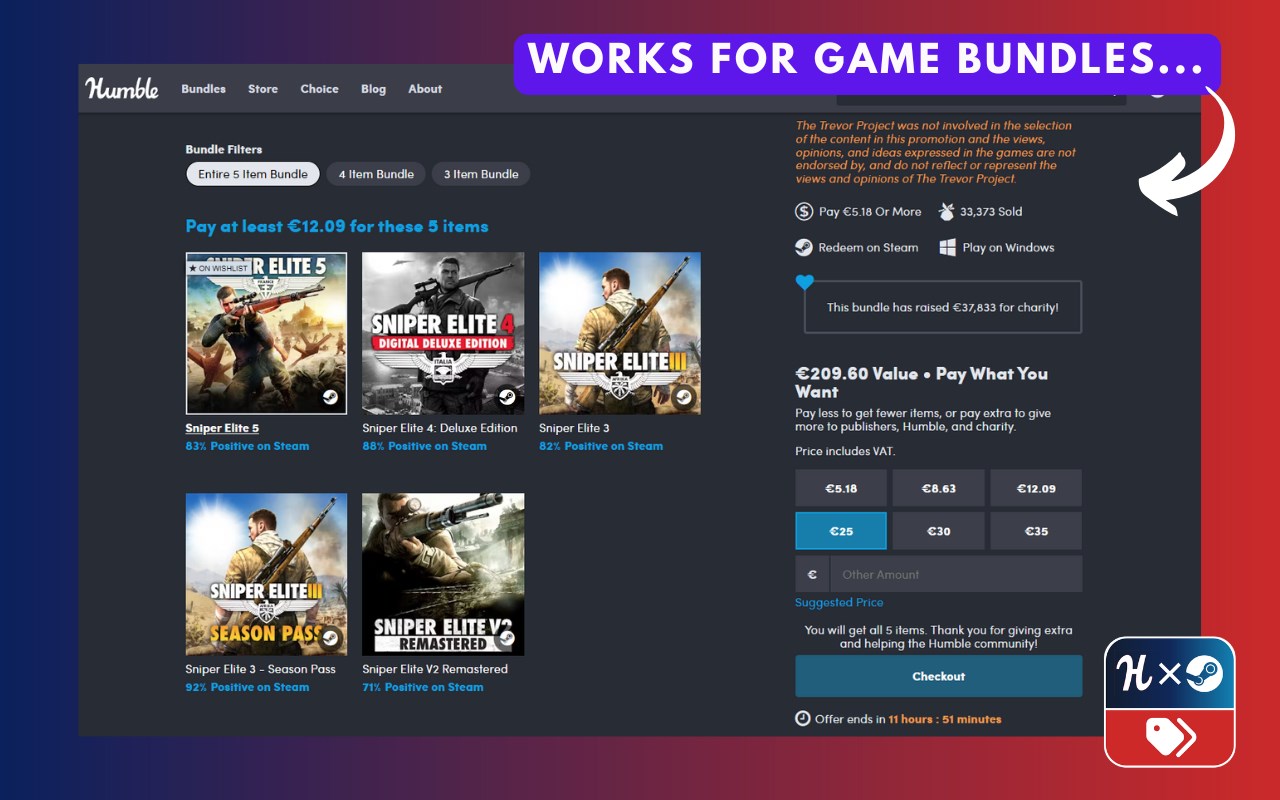Click the euro currency symbol box

(812, 574)
